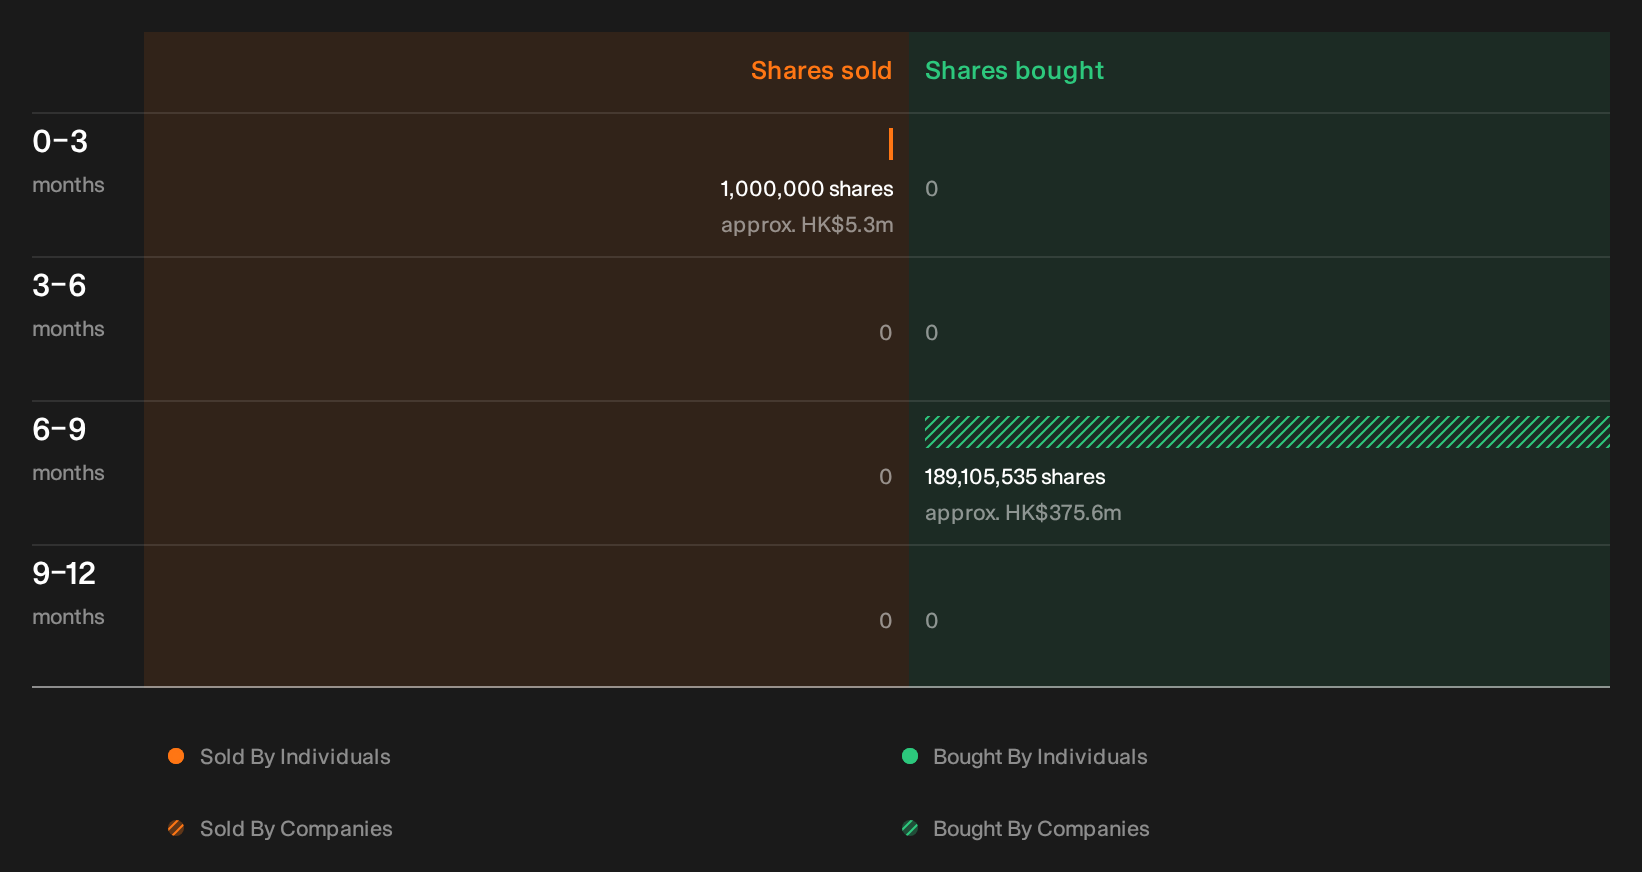Click the 0 sold value in 6-9 months row
The image size is (1642, 872).
coord(886,477)
